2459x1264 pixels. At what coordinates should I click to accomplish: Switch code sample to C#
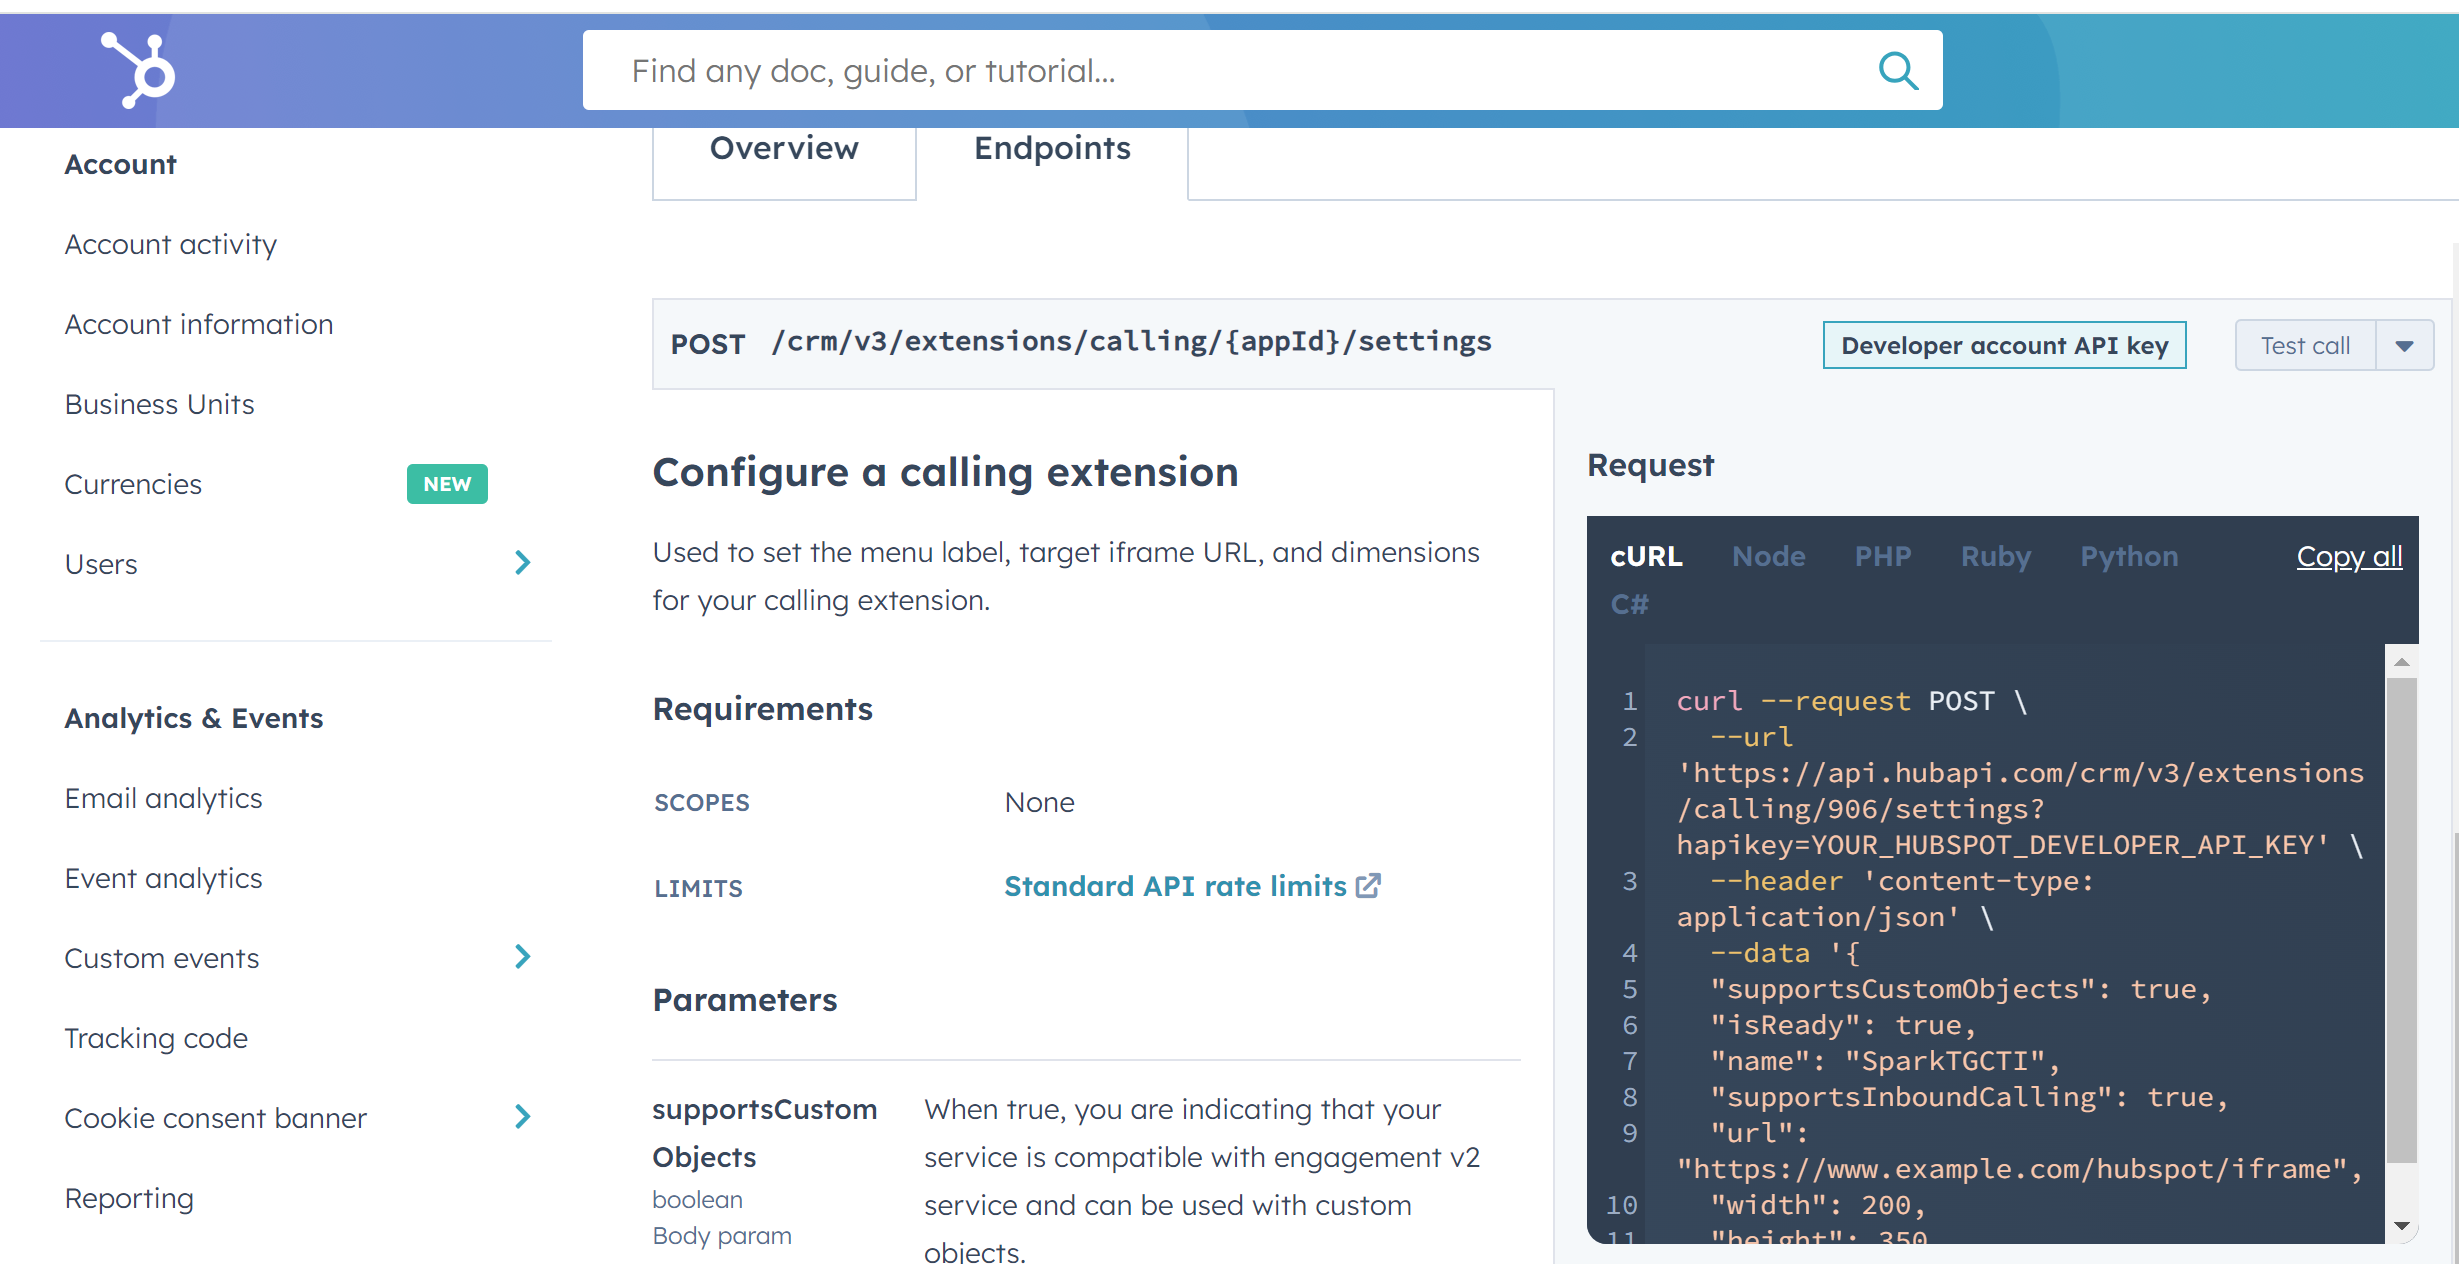click(x=1629, y=604)
